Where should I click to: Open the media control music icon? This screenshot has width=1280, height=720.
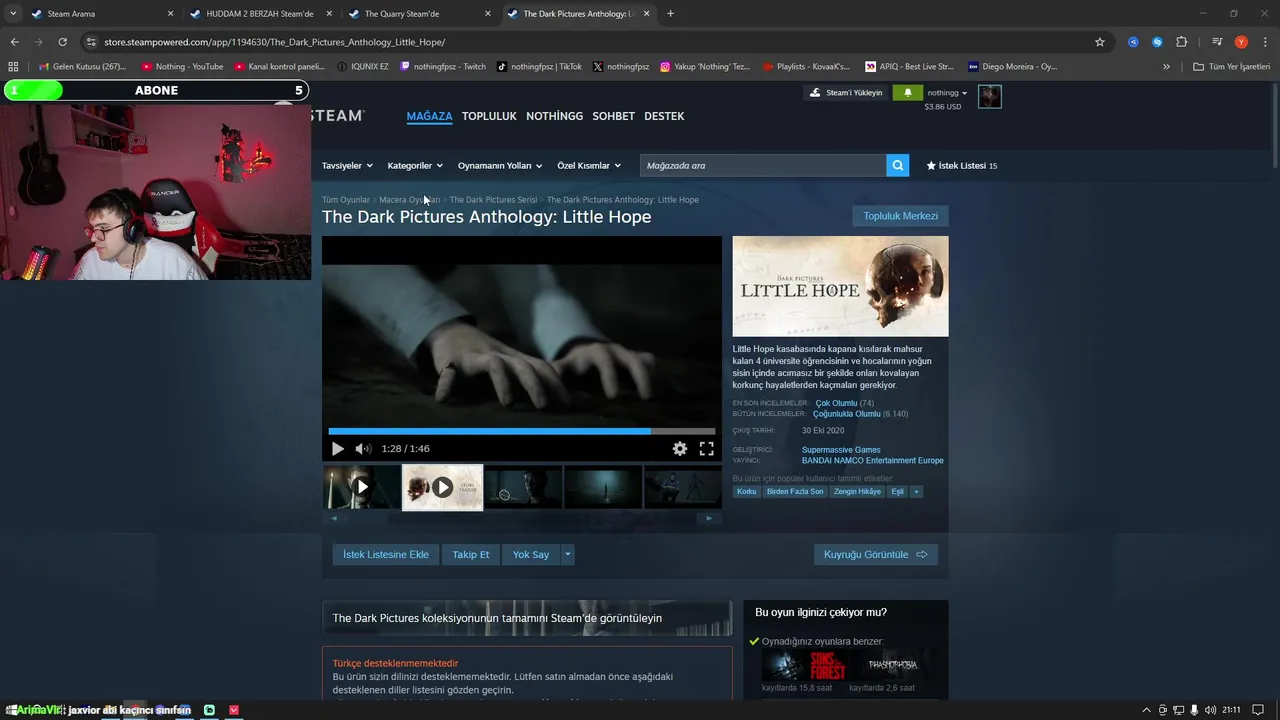1217,42
